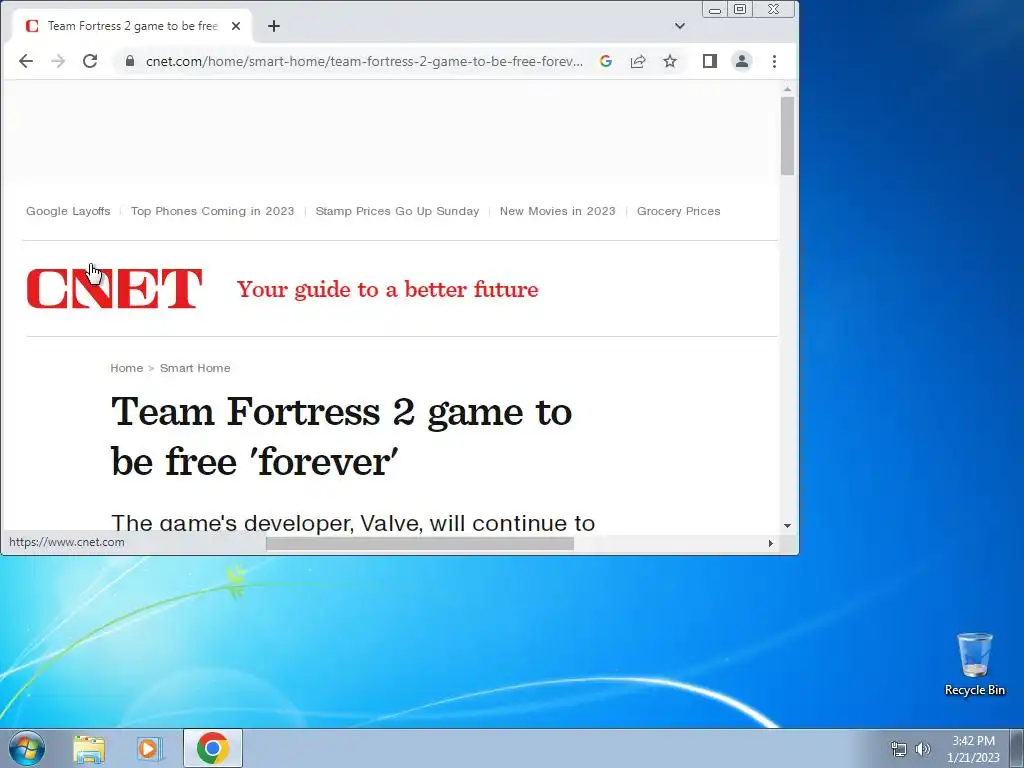Image resolution: width=1024 pixels, height=768 pixels.
Task: Select the Team Fortress 2 tab
Action: pyautogui.click(x=133, y=26)
